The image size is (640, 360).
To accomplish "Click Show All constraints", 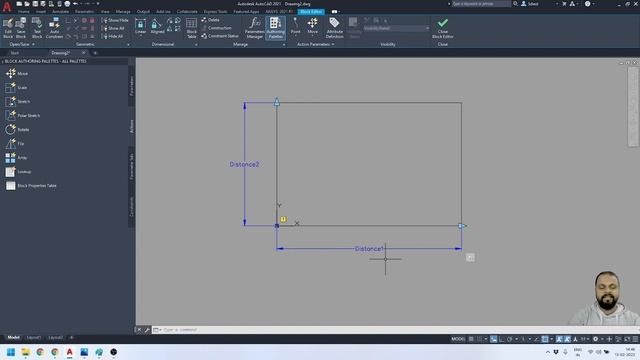I will click(113, 28).
